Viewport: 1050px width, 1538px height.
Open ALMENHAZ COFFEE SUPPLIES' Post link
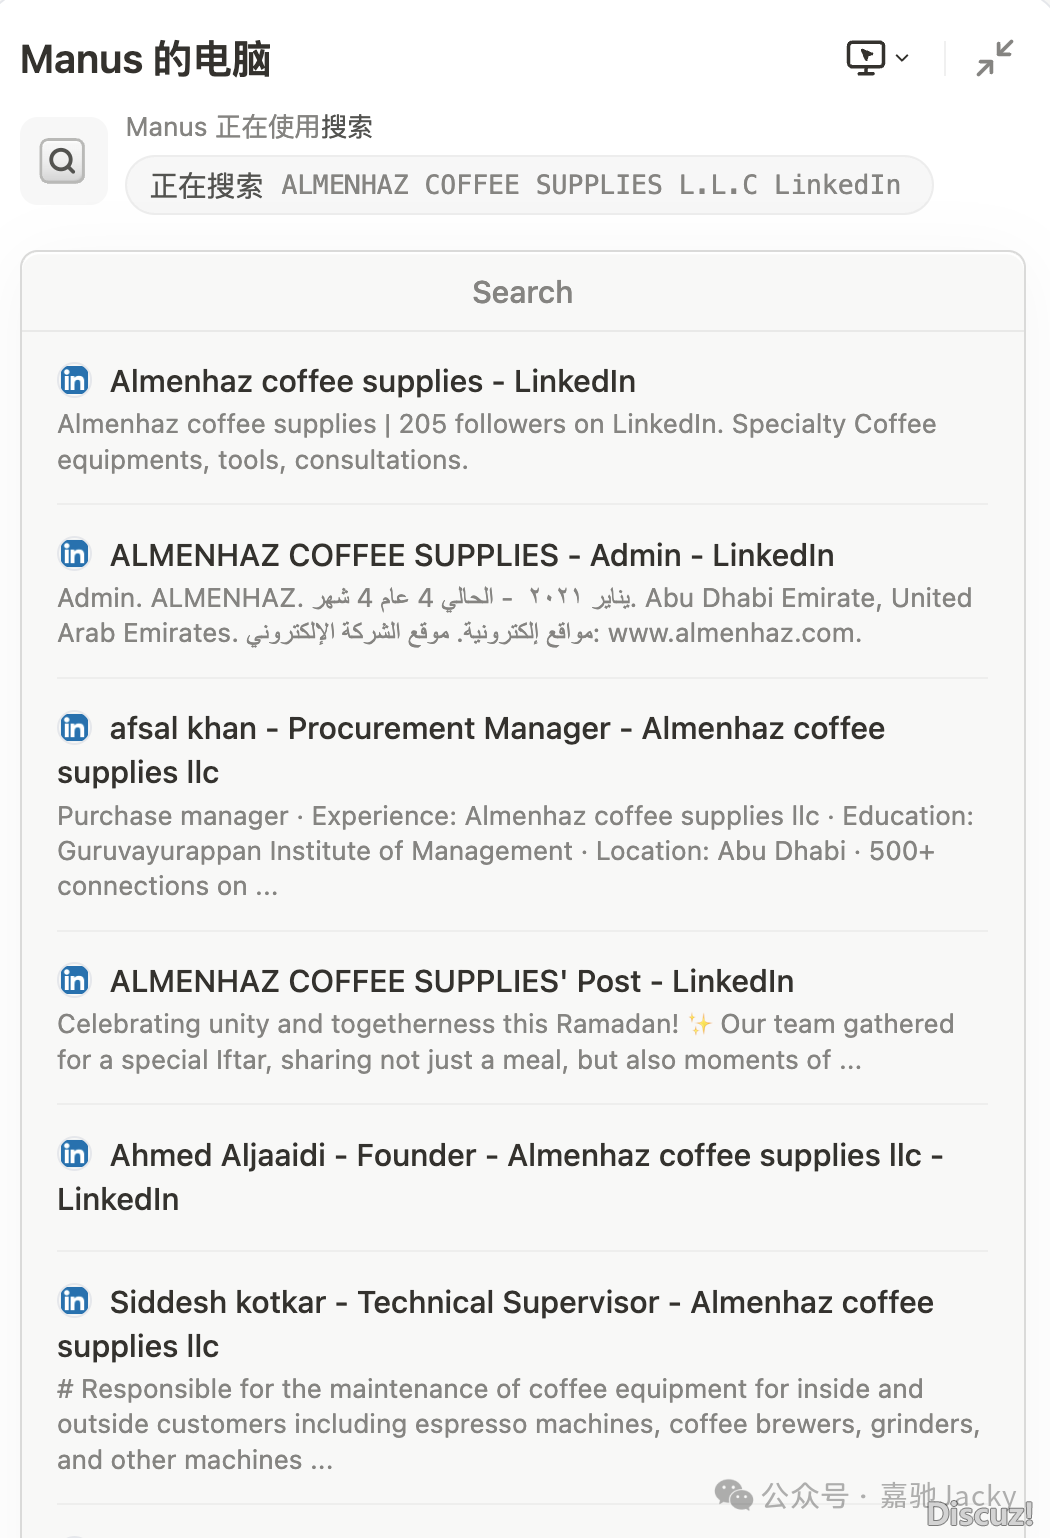coord(451,981)
